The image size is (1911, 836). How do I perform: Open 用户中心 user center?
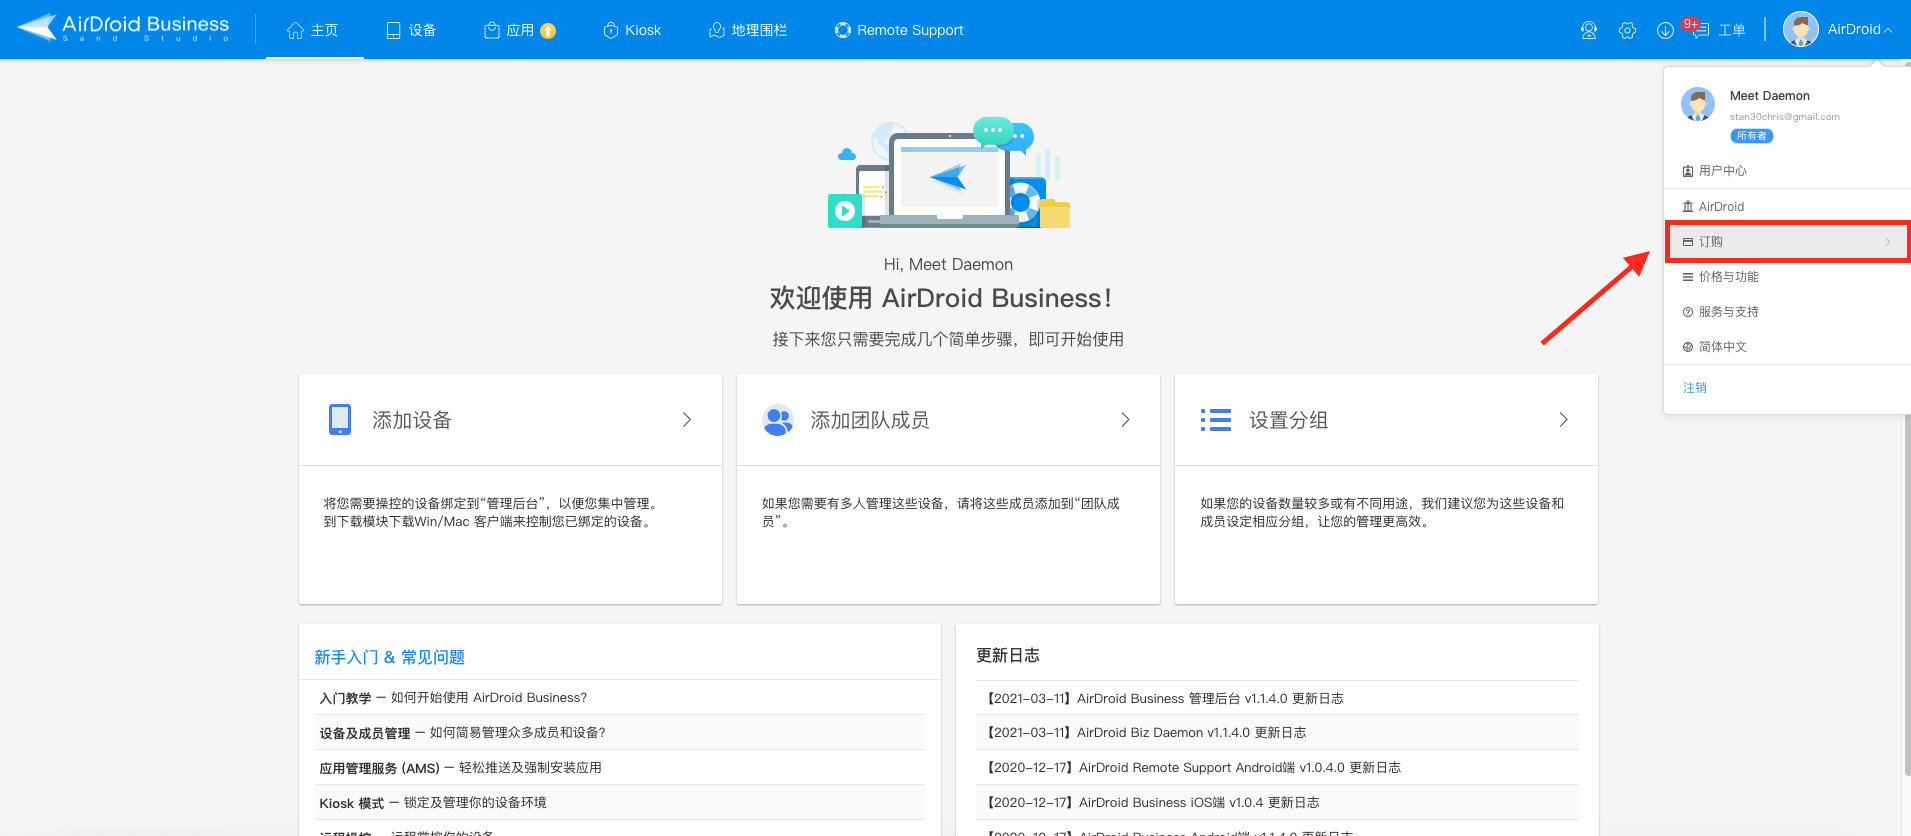(x=1788, y=171)
